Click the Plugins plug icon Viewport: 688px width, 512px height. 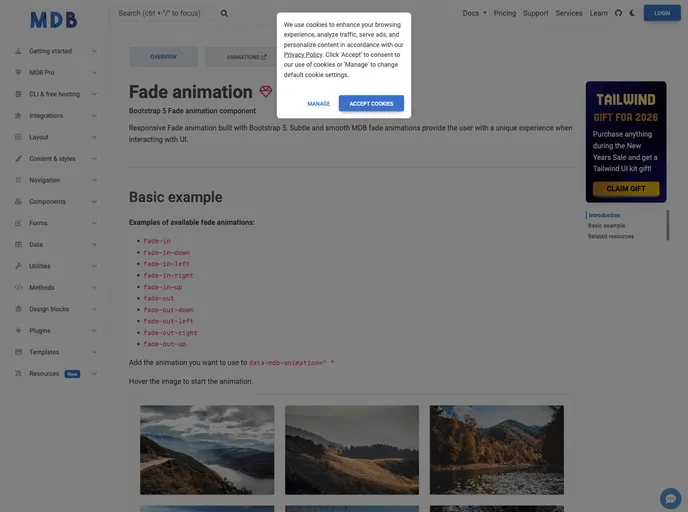(x=18, y=330)
